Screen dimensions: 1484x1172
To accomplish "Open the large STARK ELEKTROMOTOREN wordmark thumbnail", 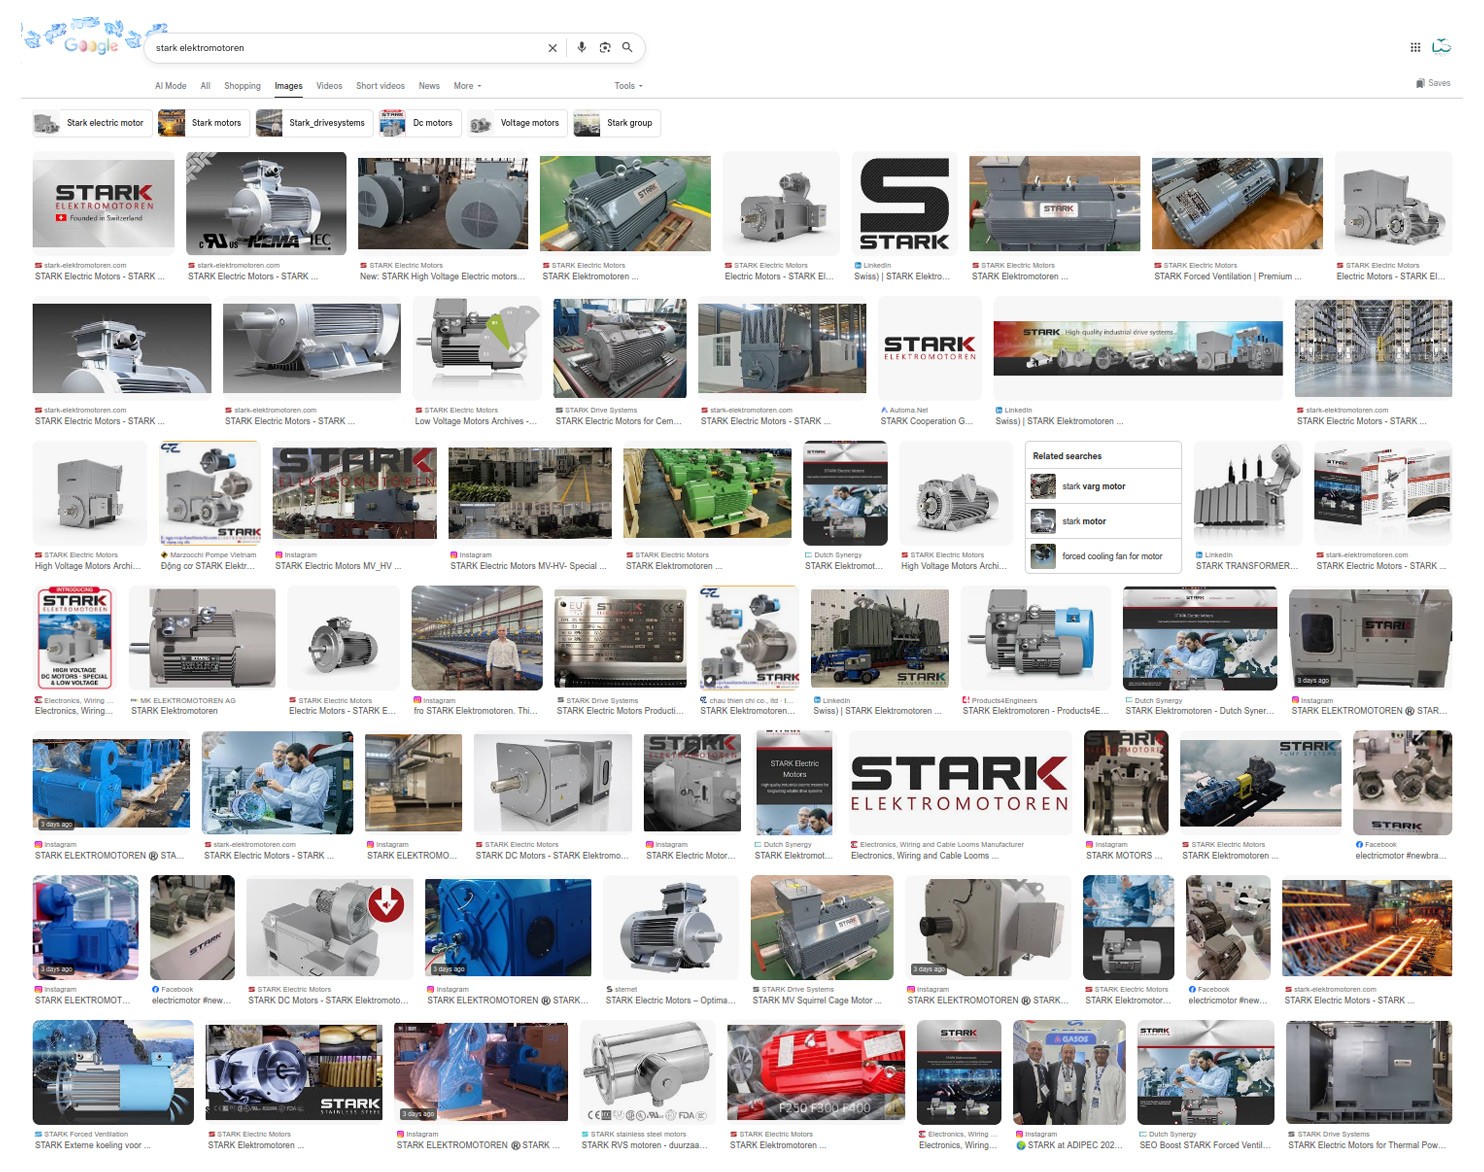I will (x=960, y=783).
